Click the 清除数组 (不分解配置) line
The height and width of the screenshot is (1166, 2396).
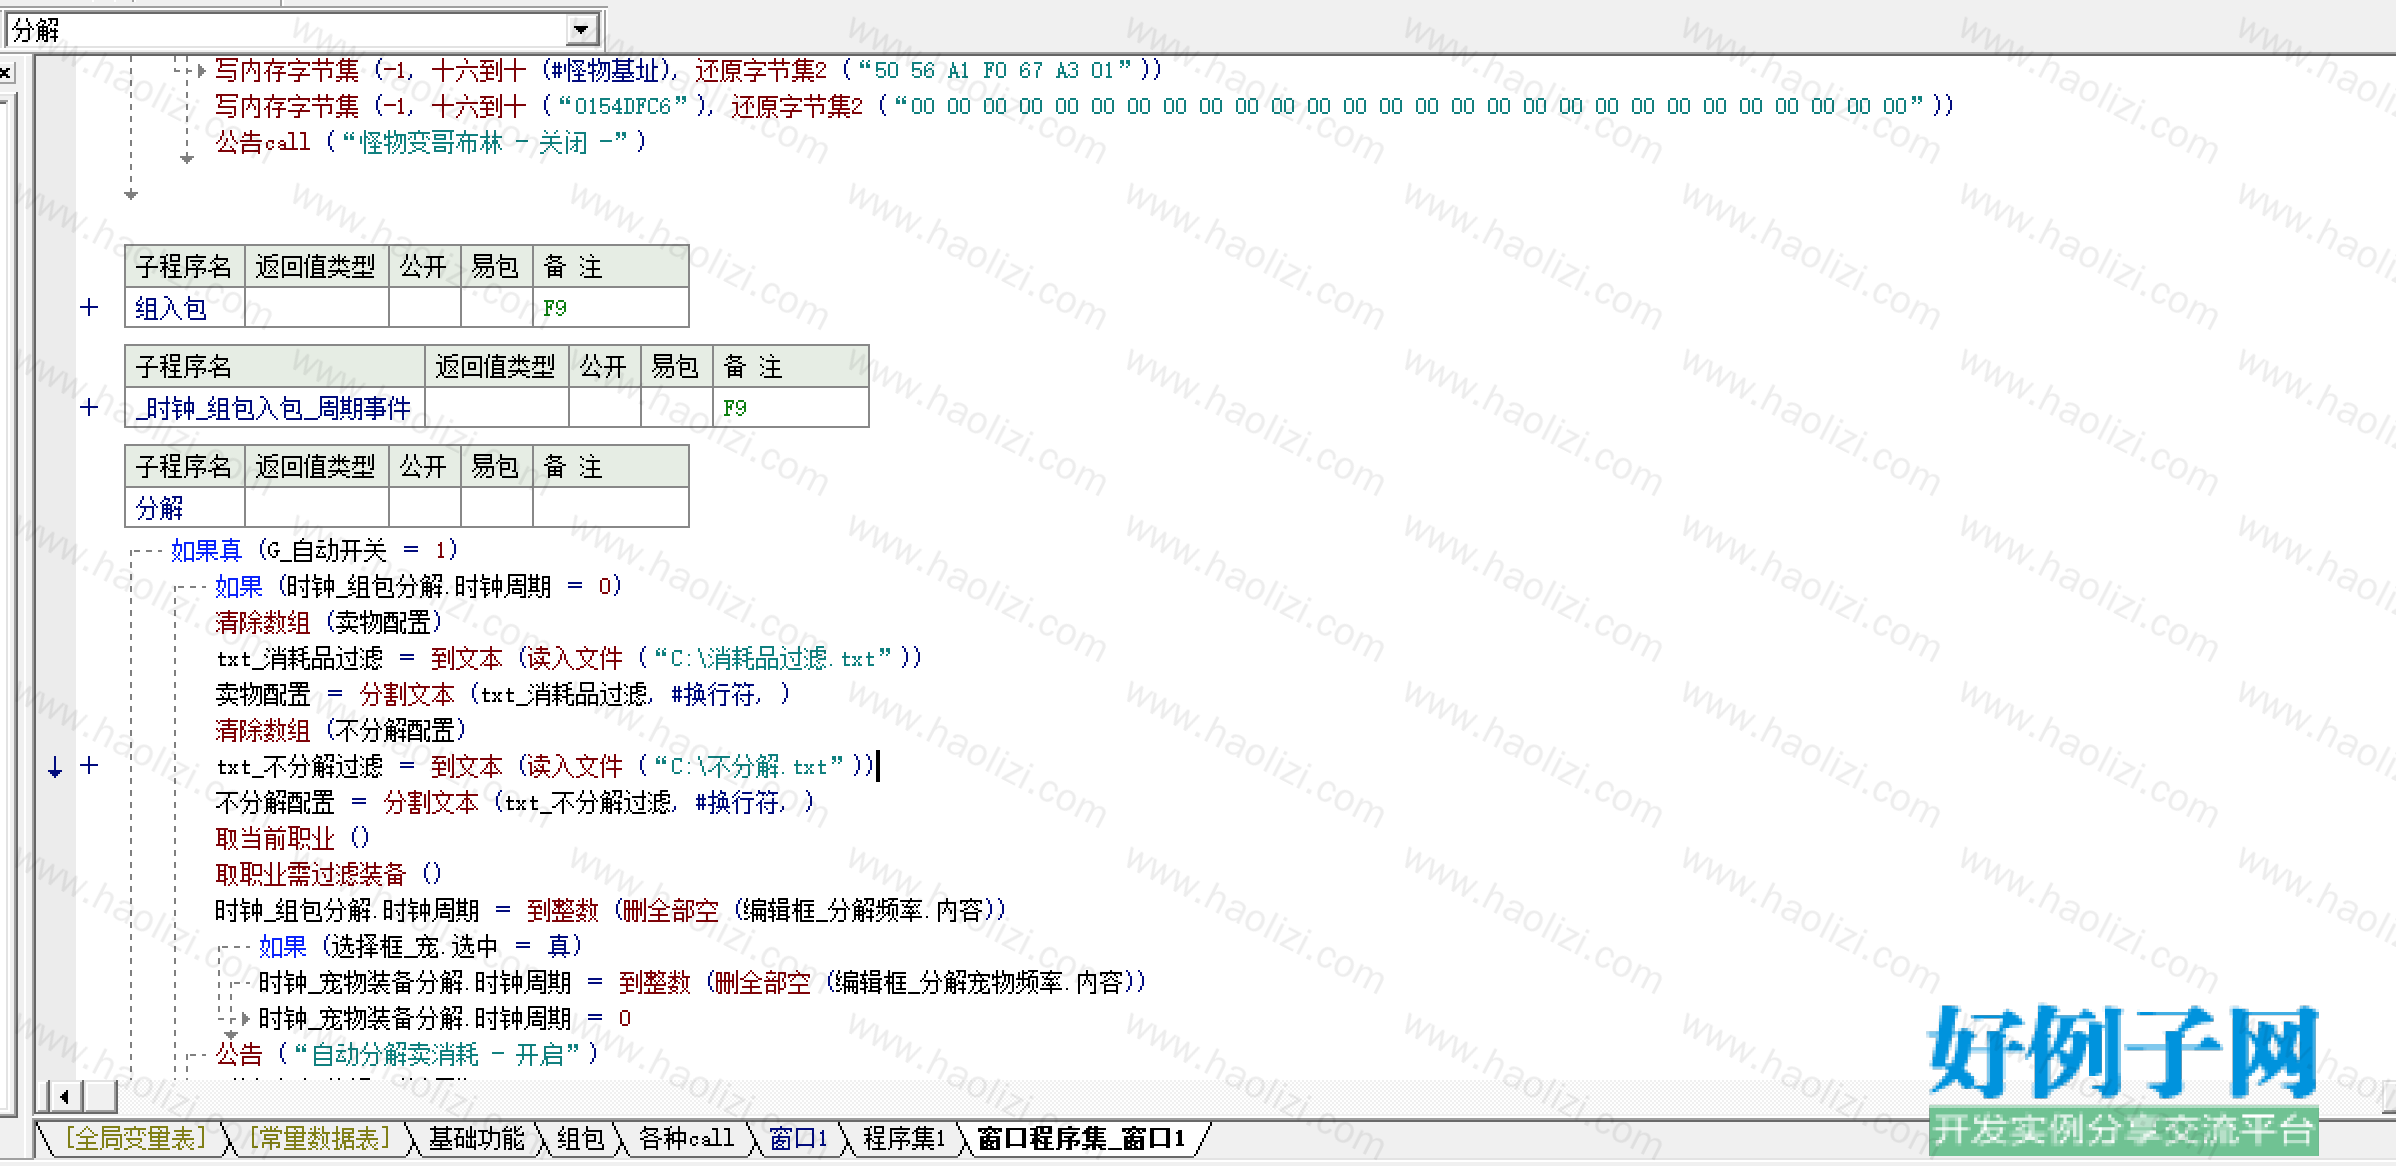pos(340,730)
